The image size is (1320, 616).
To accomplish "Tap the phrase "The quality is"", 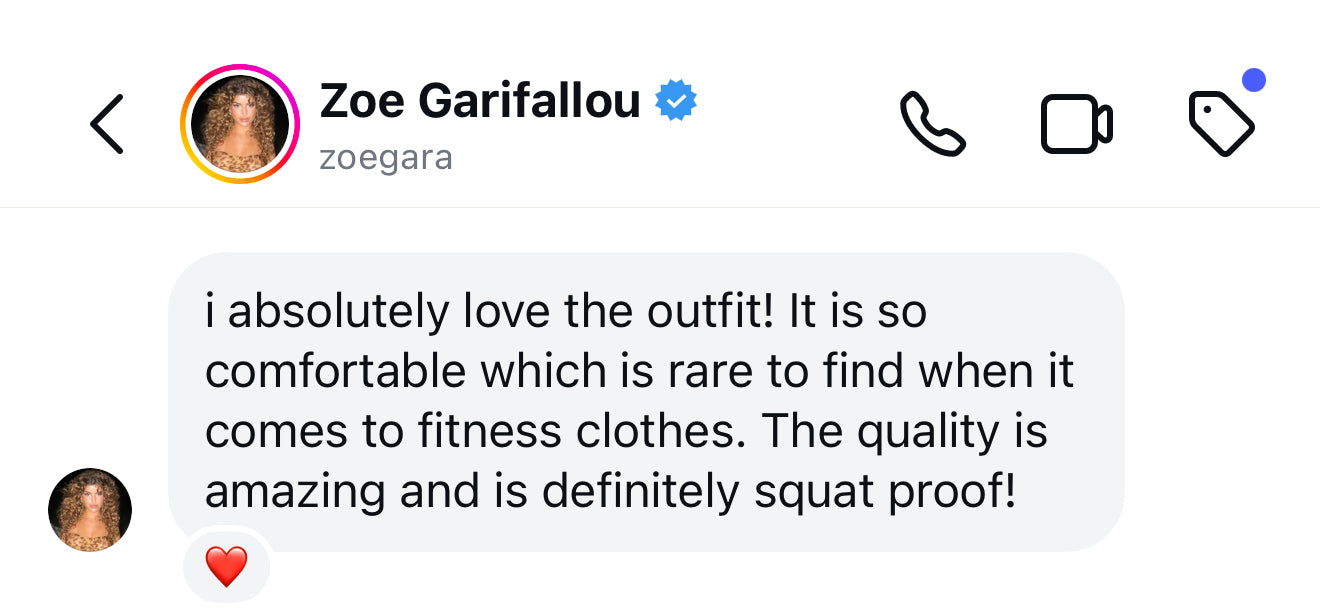I will pyautogui.click(x=906, y=432).
